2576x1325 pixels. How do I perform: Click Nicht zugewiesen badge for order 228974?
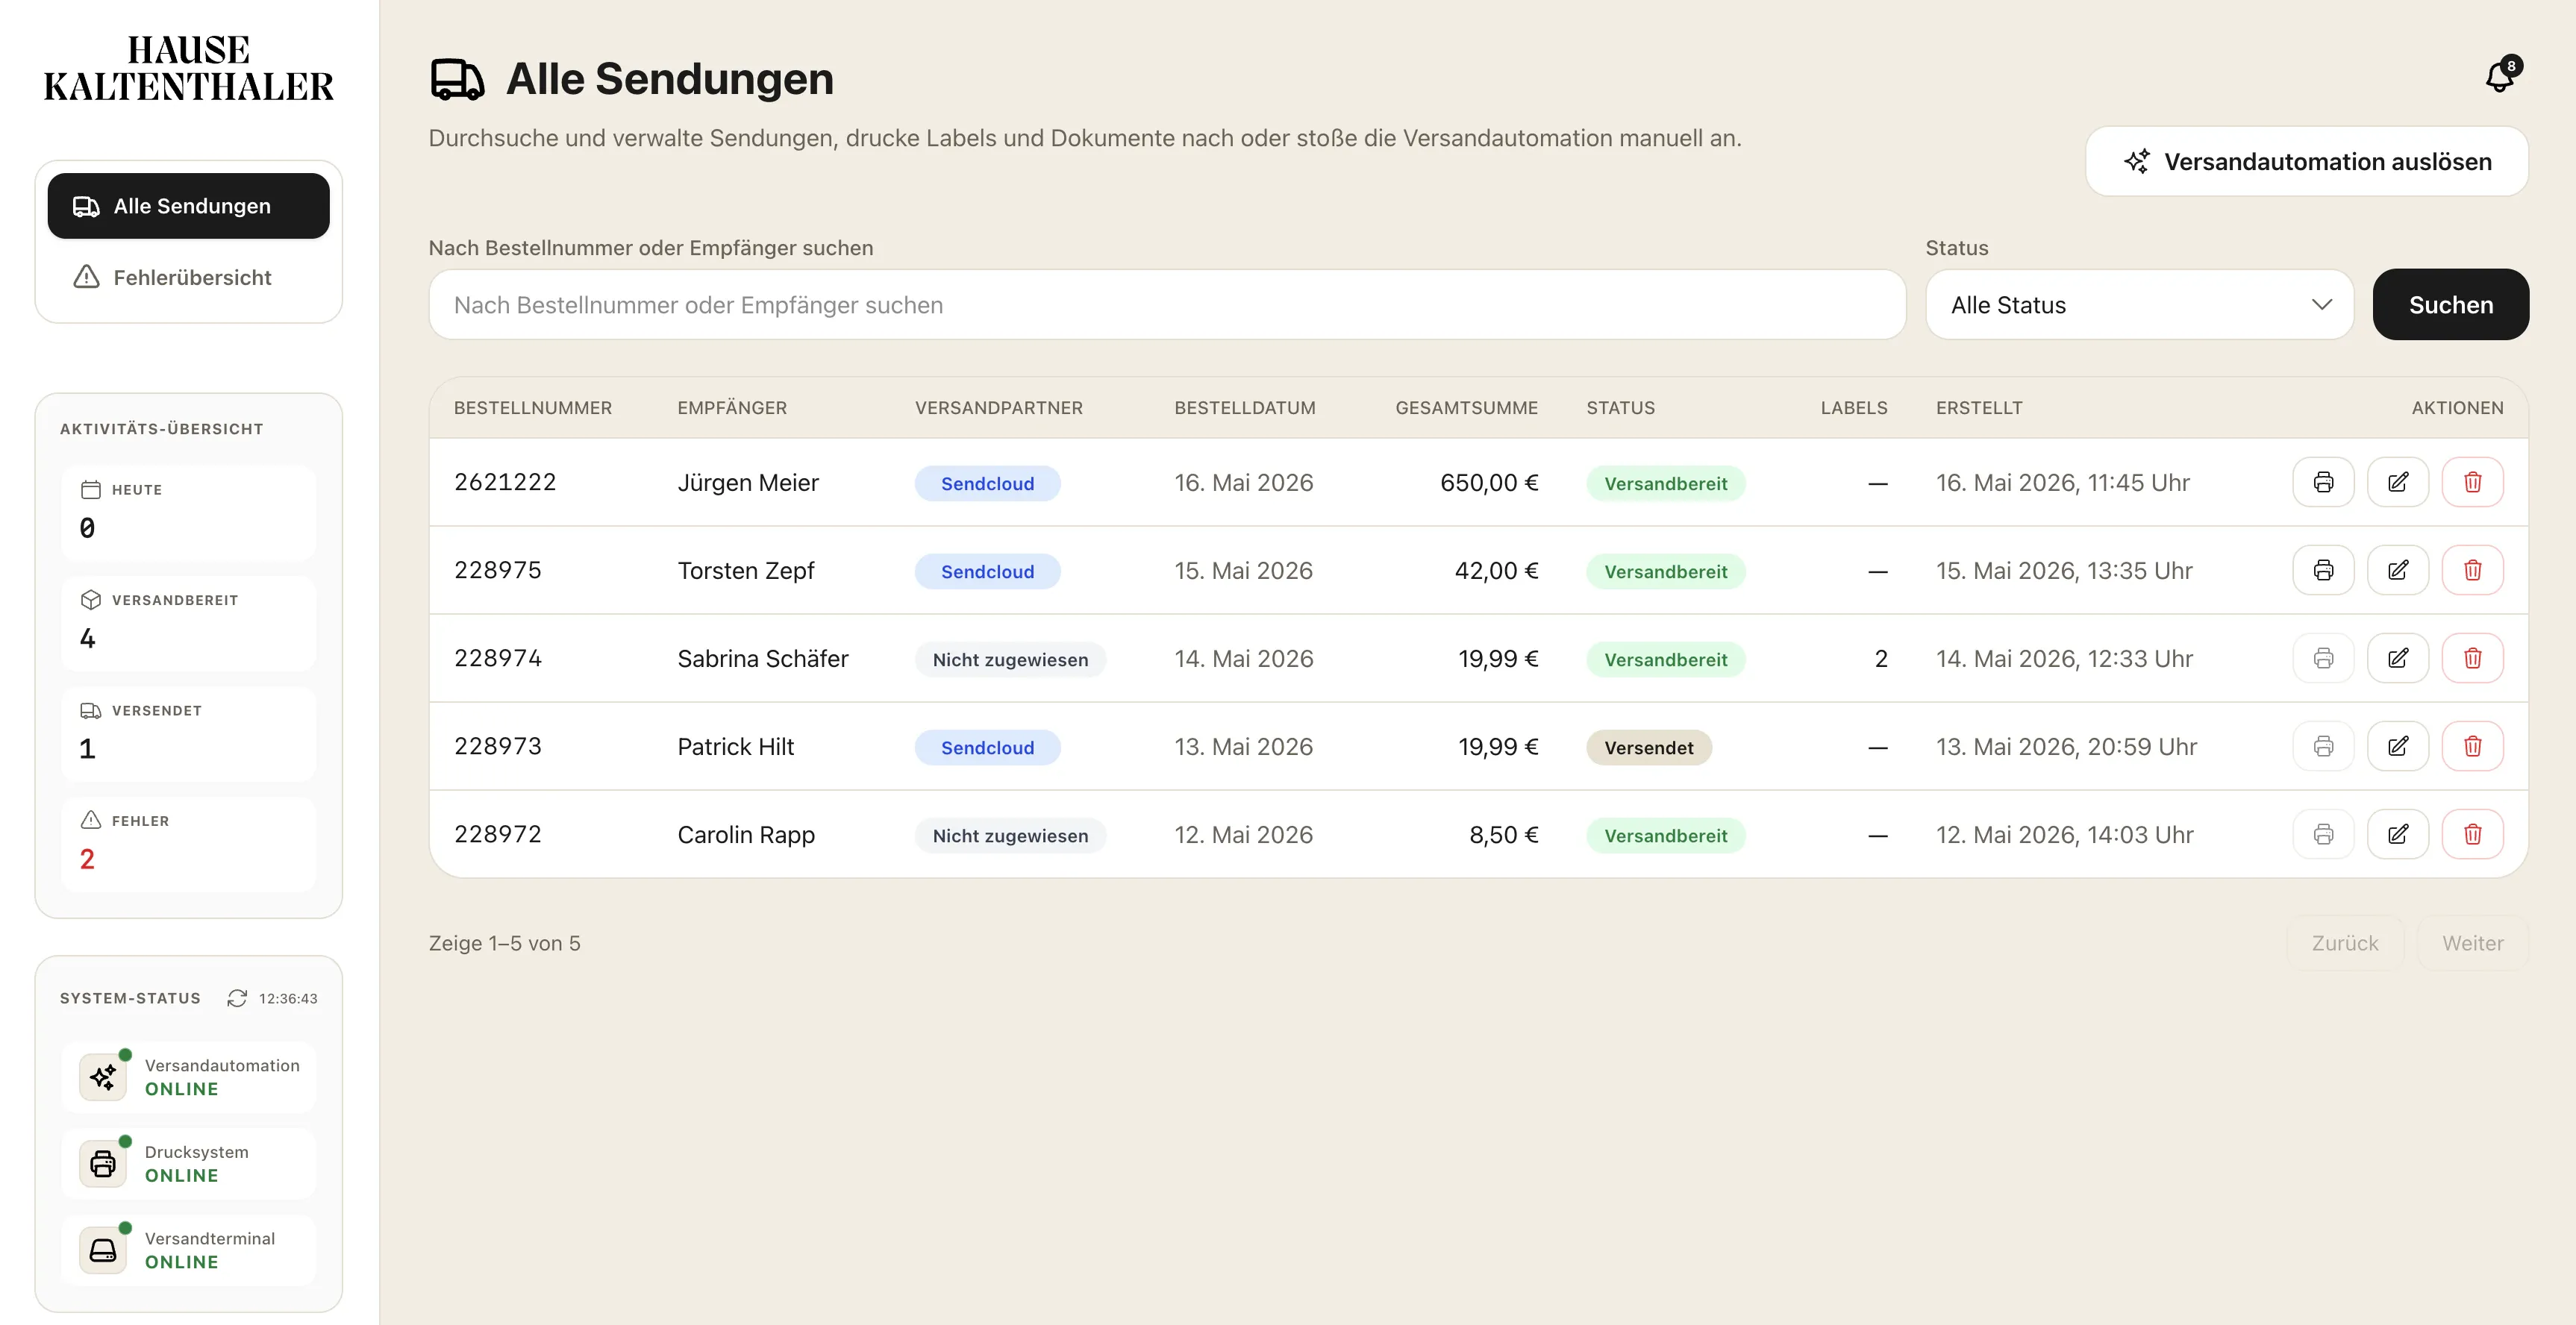pos(1010,659)
